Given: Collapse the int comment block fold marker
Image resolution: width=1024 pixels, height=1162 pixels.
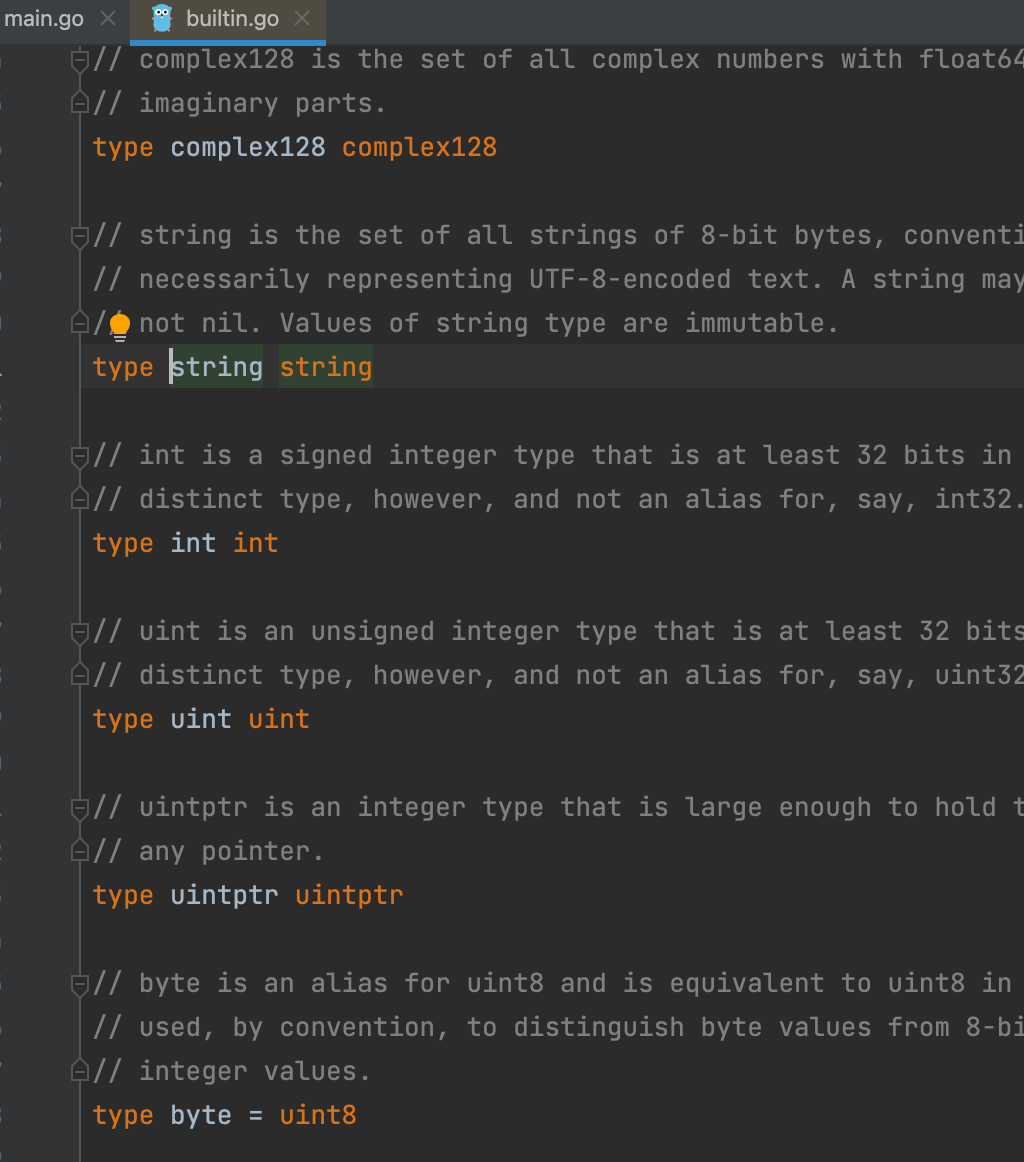Looking at the screenshot, I should [81, 456].
